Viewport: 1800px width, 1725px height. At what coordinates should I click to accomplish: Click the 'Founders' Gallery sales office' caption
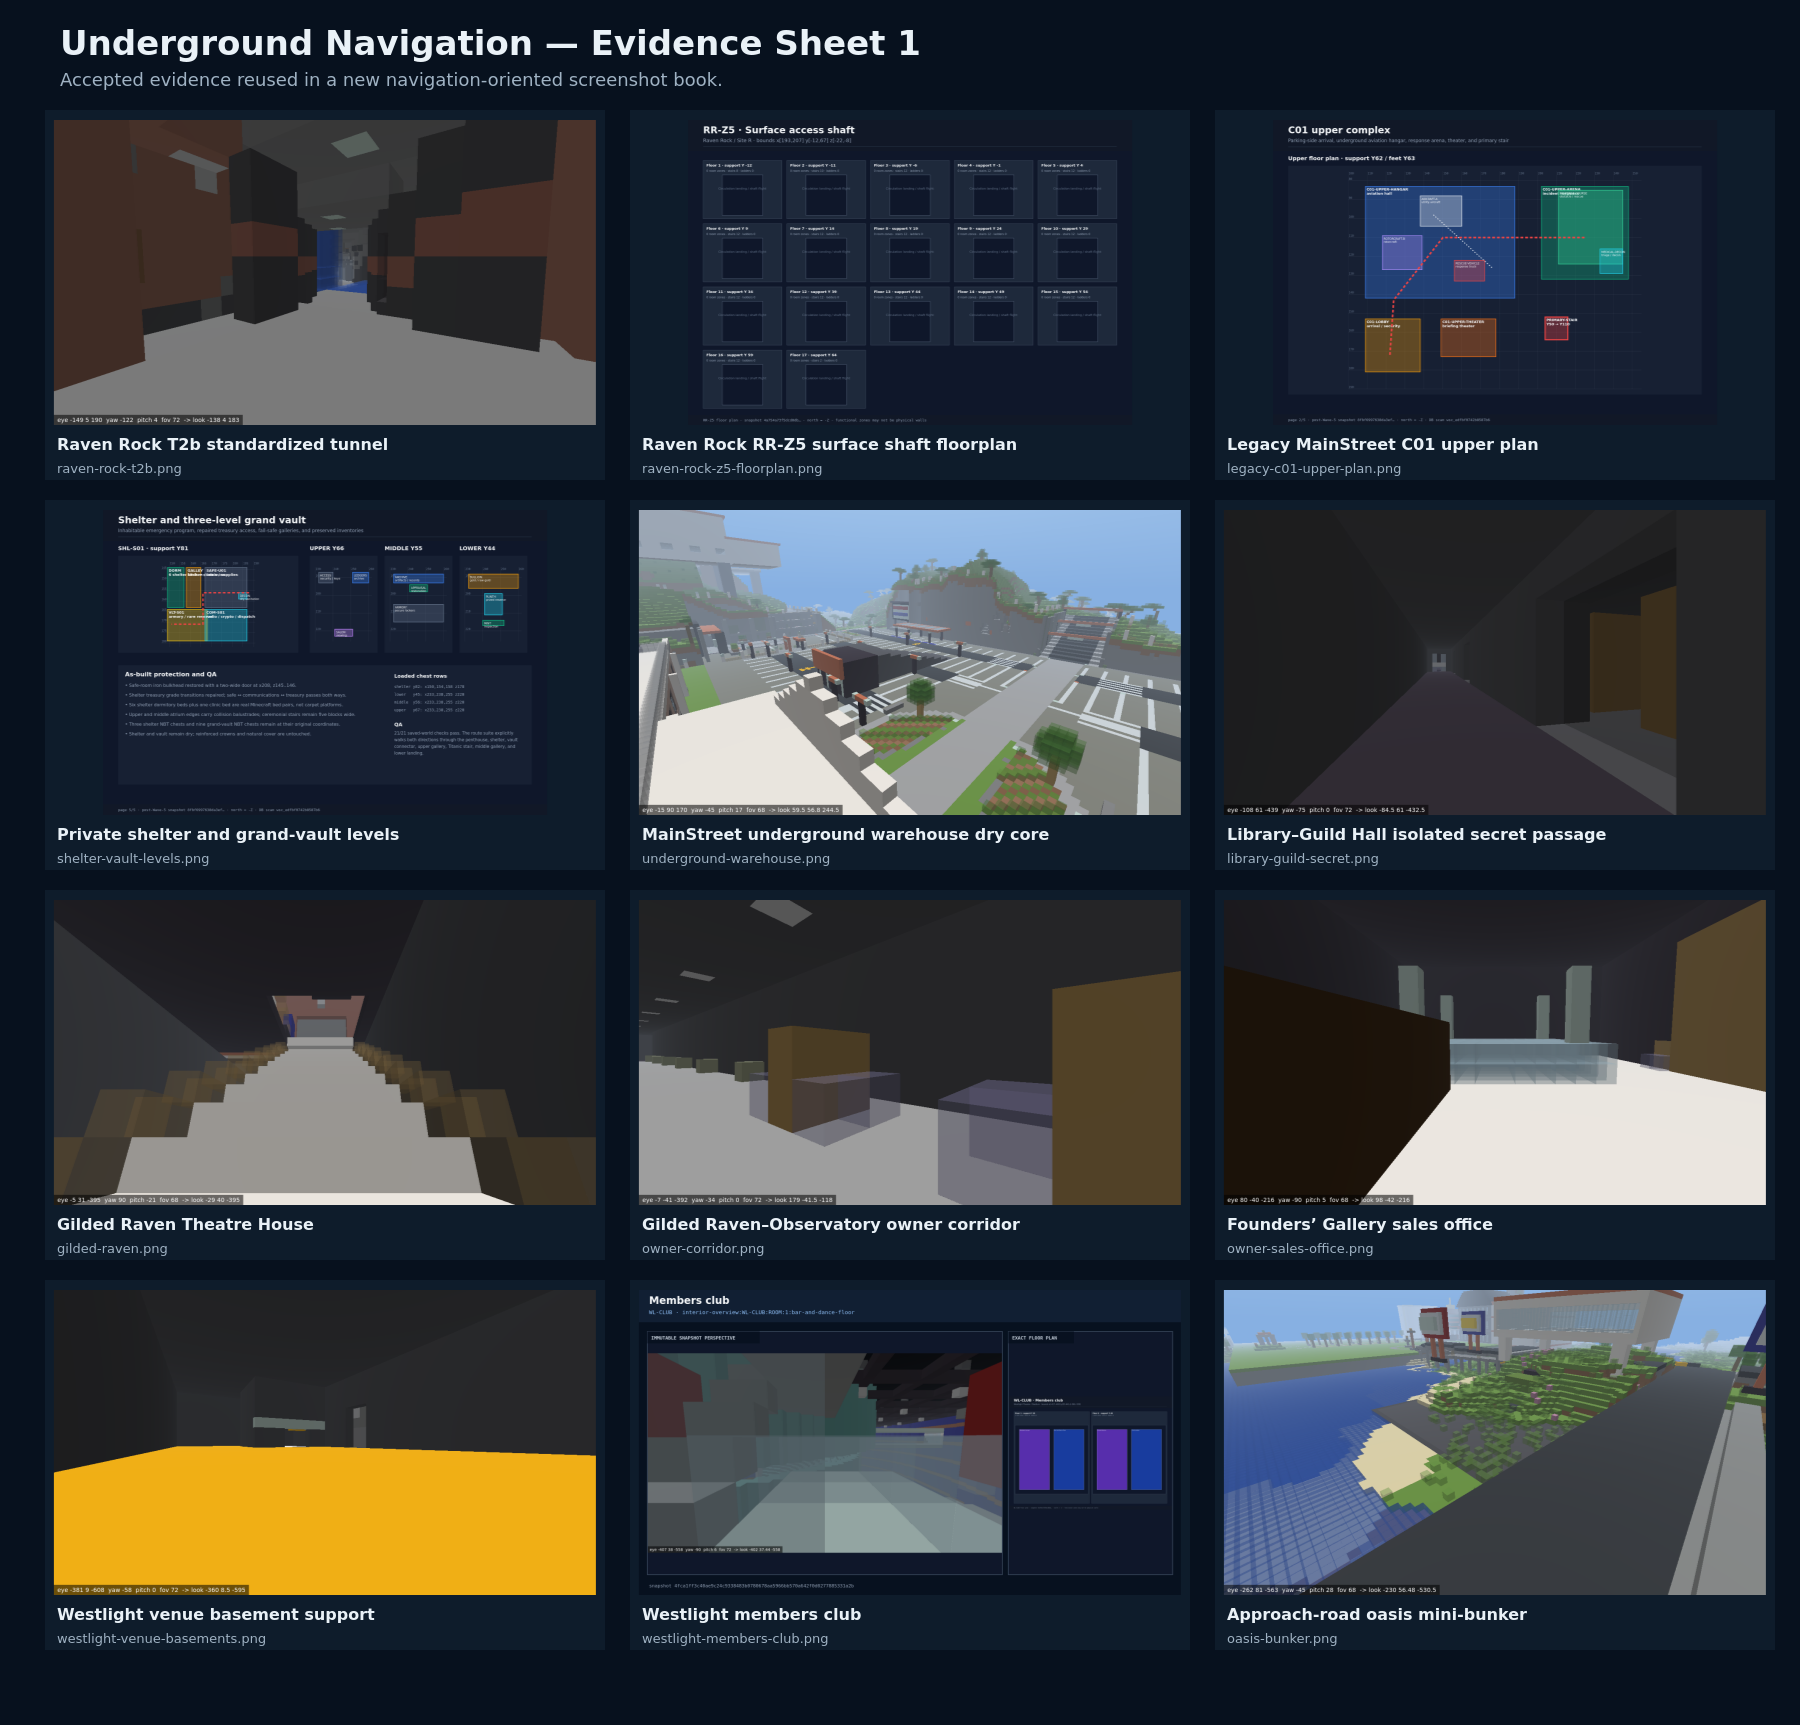pos(1360,1224)
